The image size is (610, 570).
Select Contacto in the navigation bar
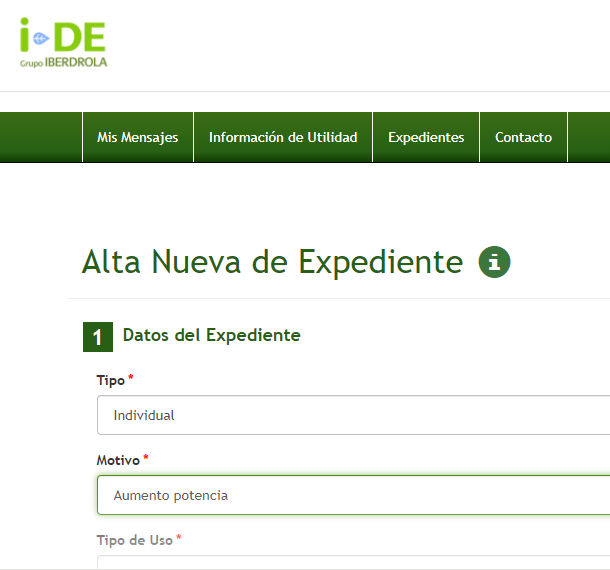coord(523,138)
